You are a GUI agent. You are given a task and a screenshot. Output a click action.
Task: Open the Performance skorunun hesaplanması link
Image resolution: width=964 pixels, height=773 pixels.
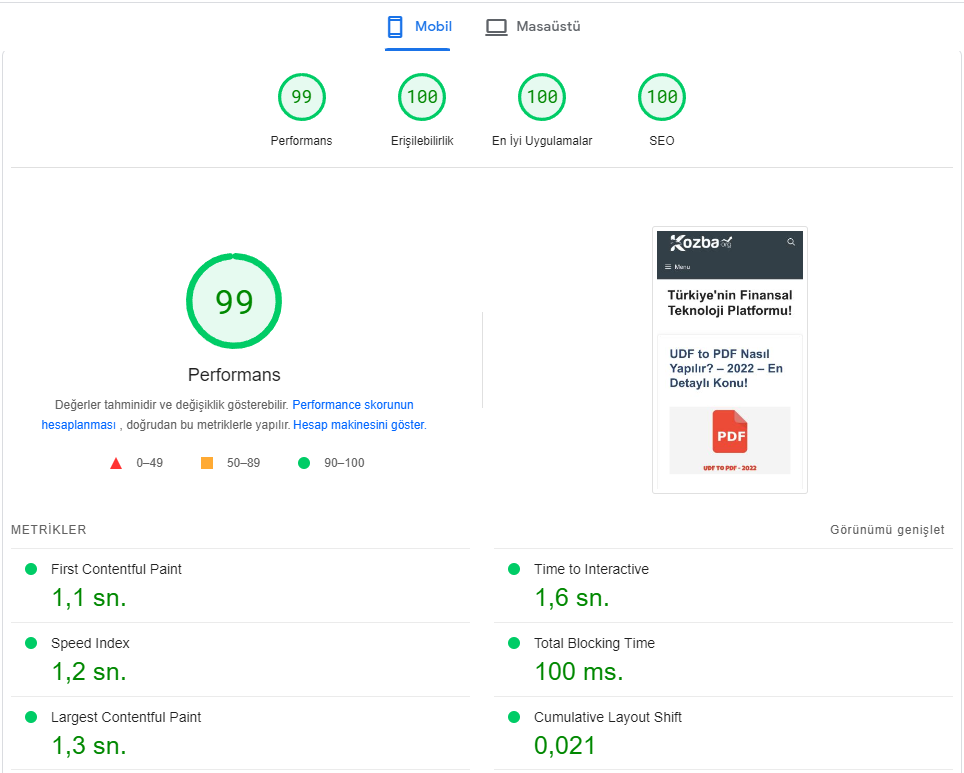353,405
